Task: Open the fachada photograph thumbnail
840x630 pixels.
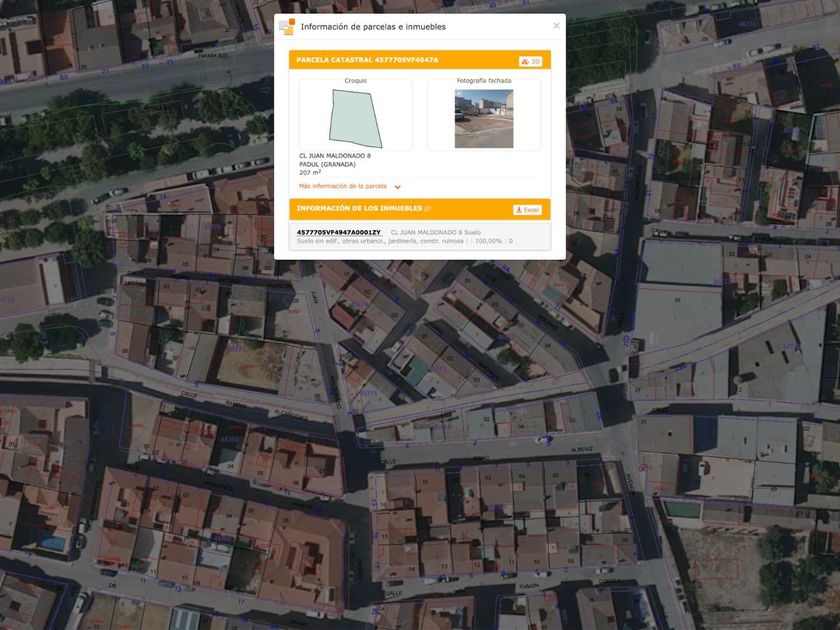Action: pos(484,118)
